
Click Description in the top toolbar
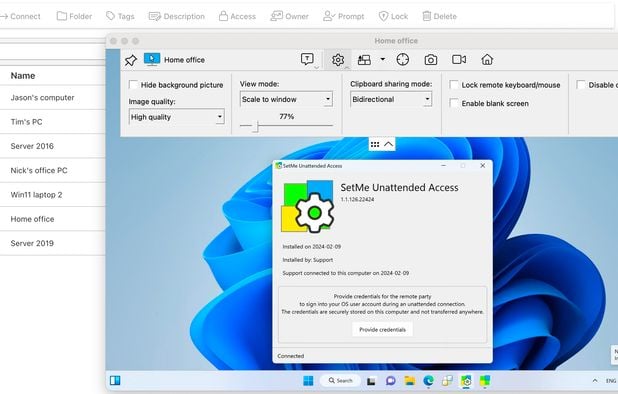click(177, 16)
